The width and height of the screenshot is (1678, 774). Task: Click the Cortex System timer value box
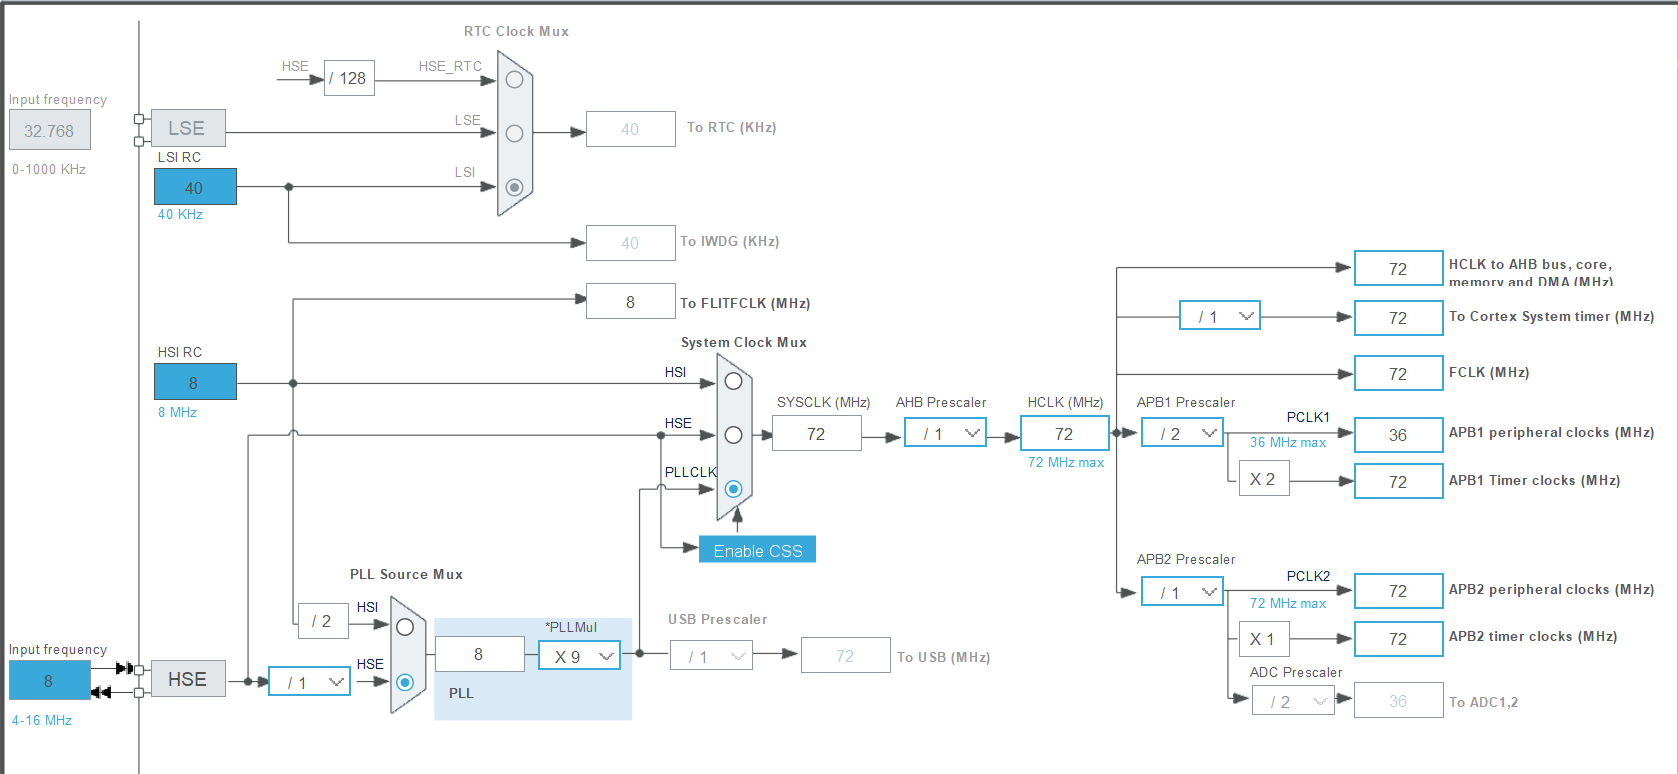click(1398, 317)
